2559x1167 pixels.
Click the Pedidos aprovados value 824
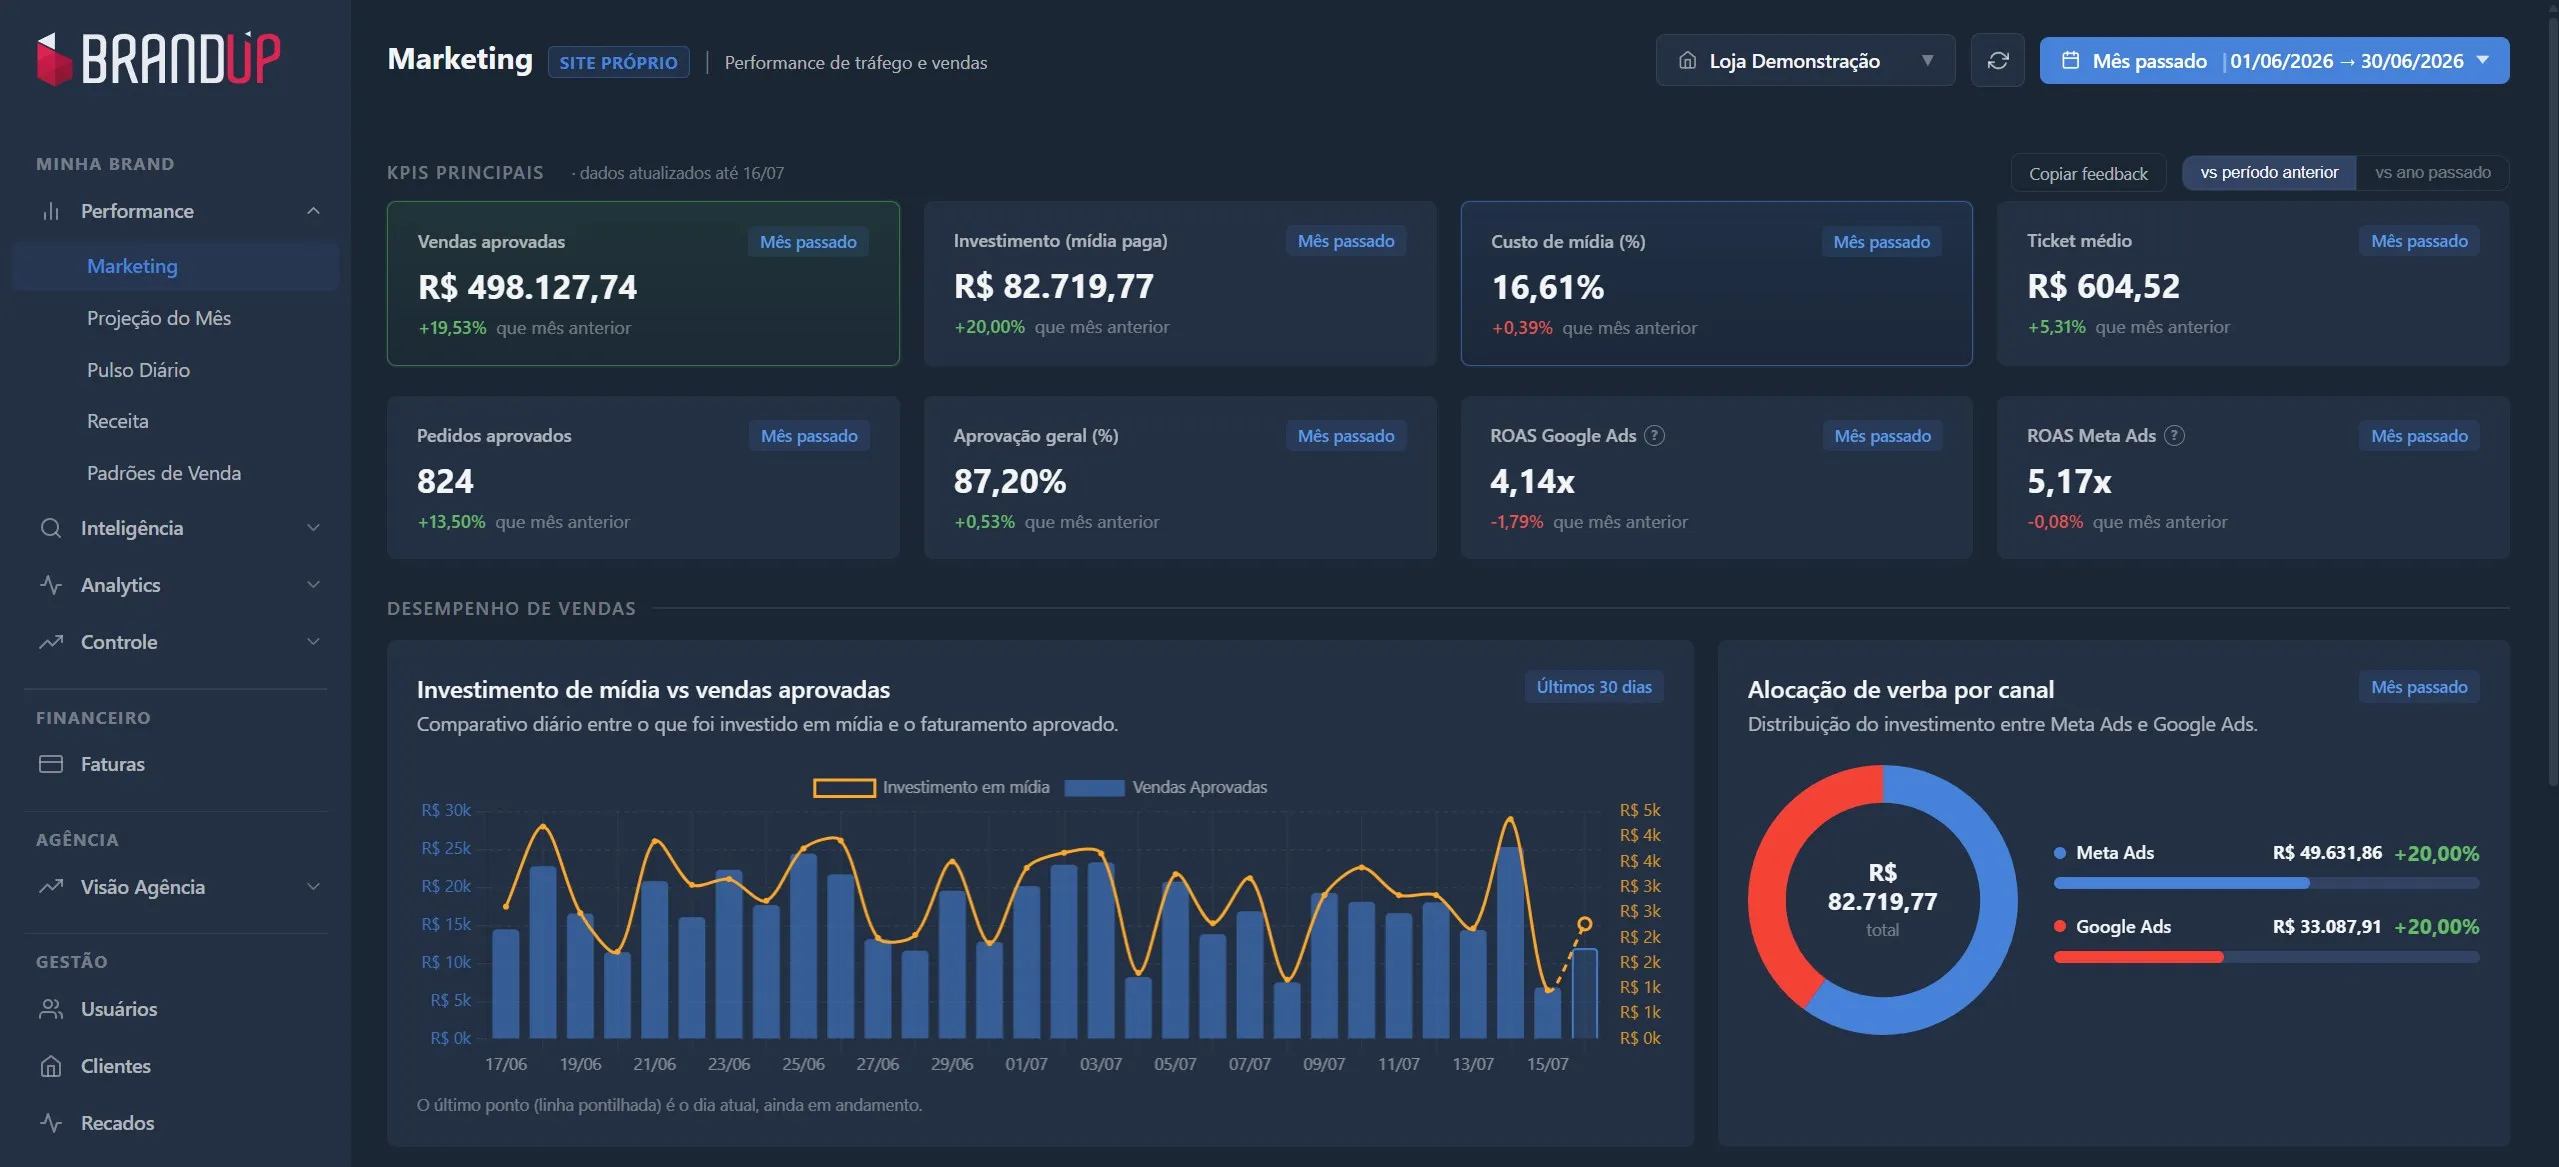[x=445, y=482]
